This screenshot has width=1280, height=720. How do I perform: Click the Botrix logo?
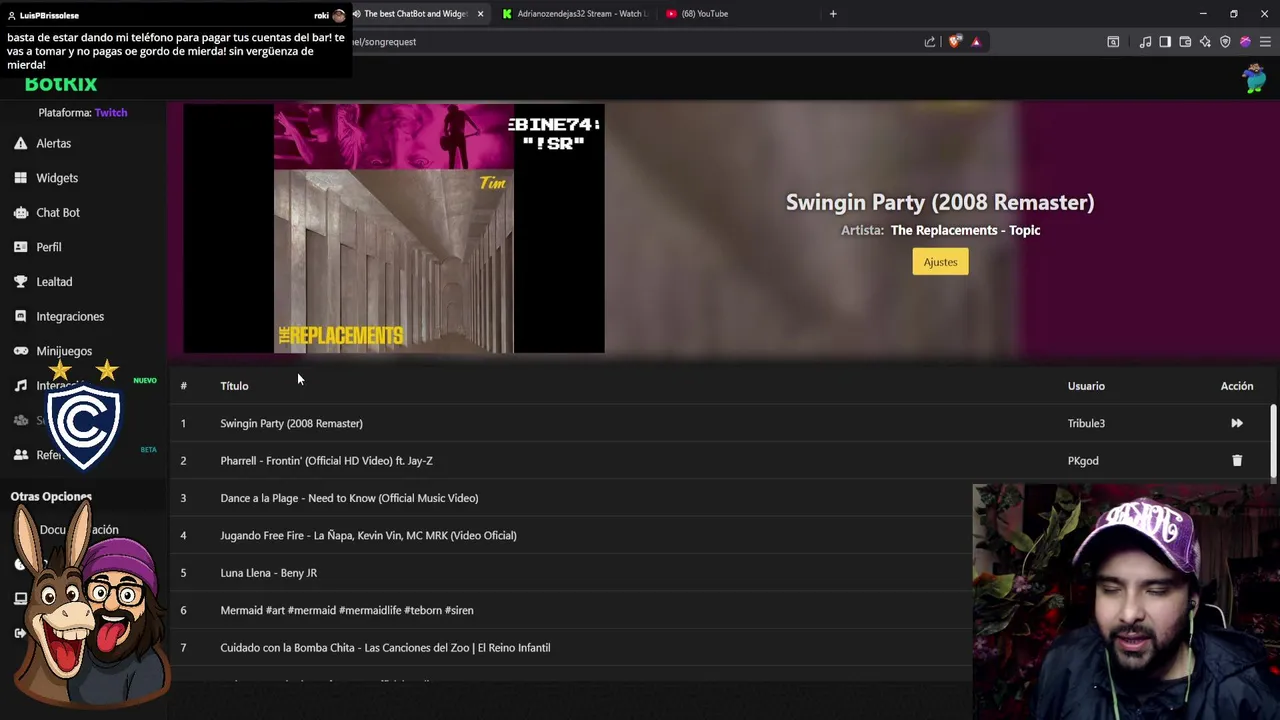tap(61, 85)
